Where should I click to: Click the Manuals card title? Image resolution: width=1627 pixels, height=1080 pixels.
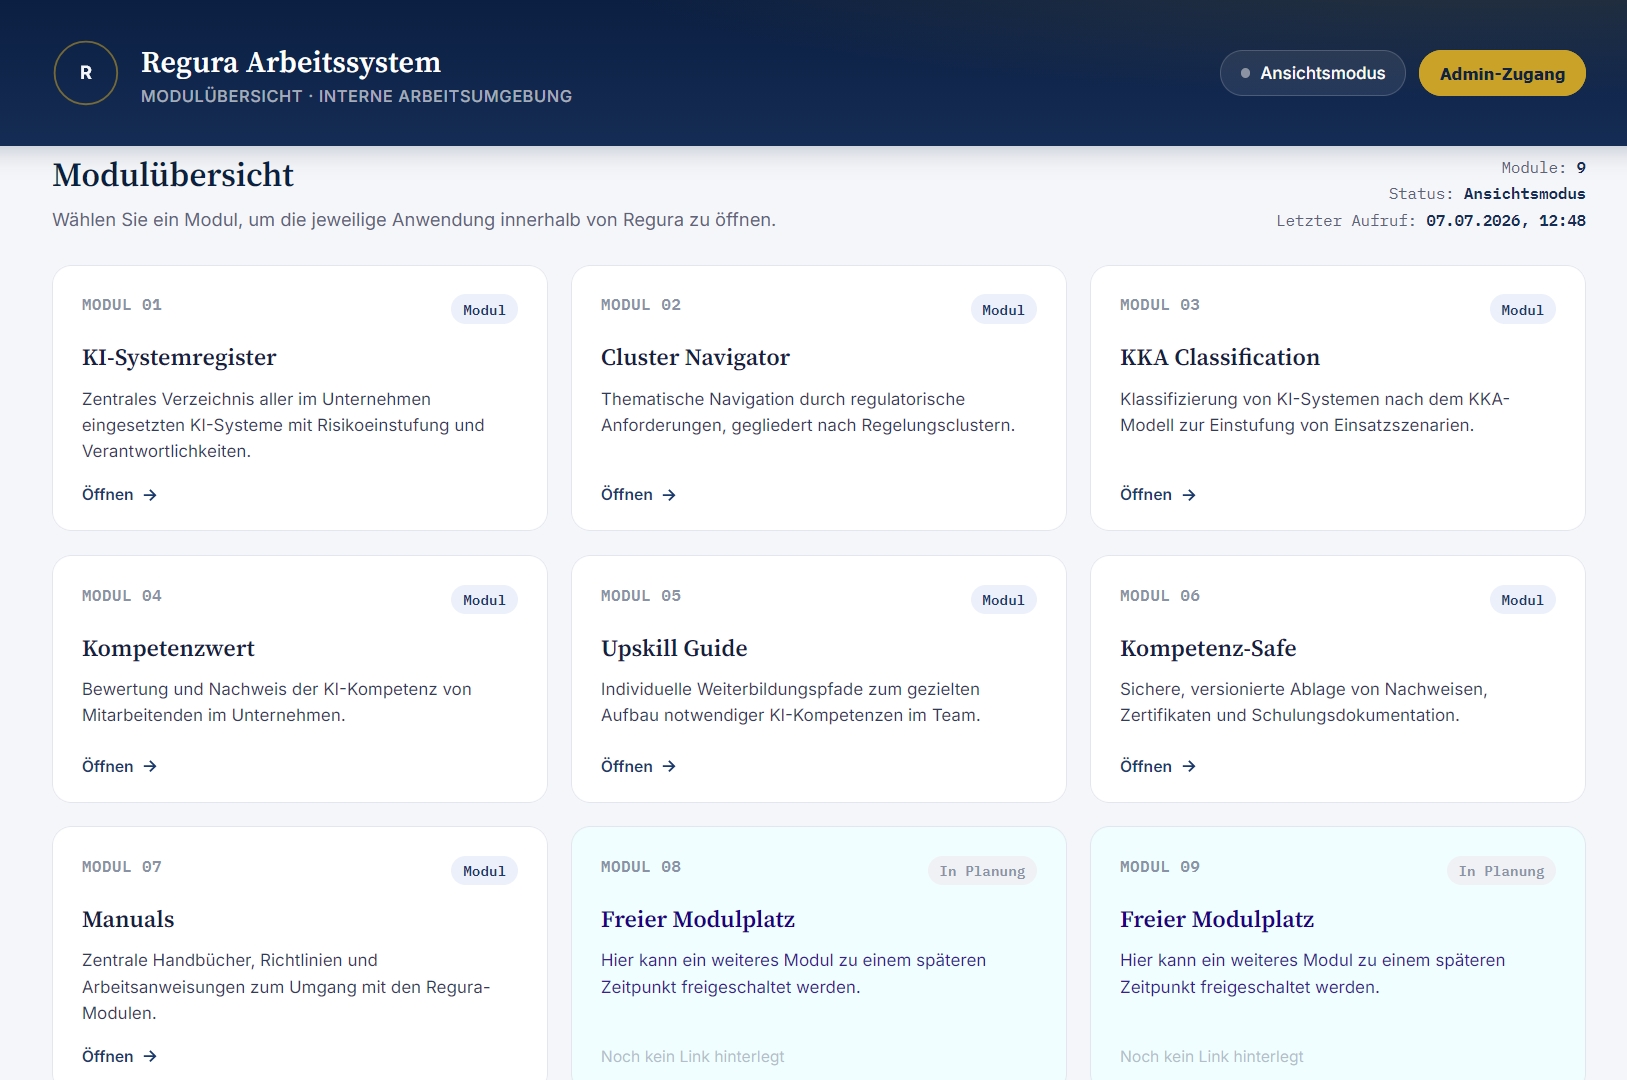pyautogui.click(x=128, y=919)
